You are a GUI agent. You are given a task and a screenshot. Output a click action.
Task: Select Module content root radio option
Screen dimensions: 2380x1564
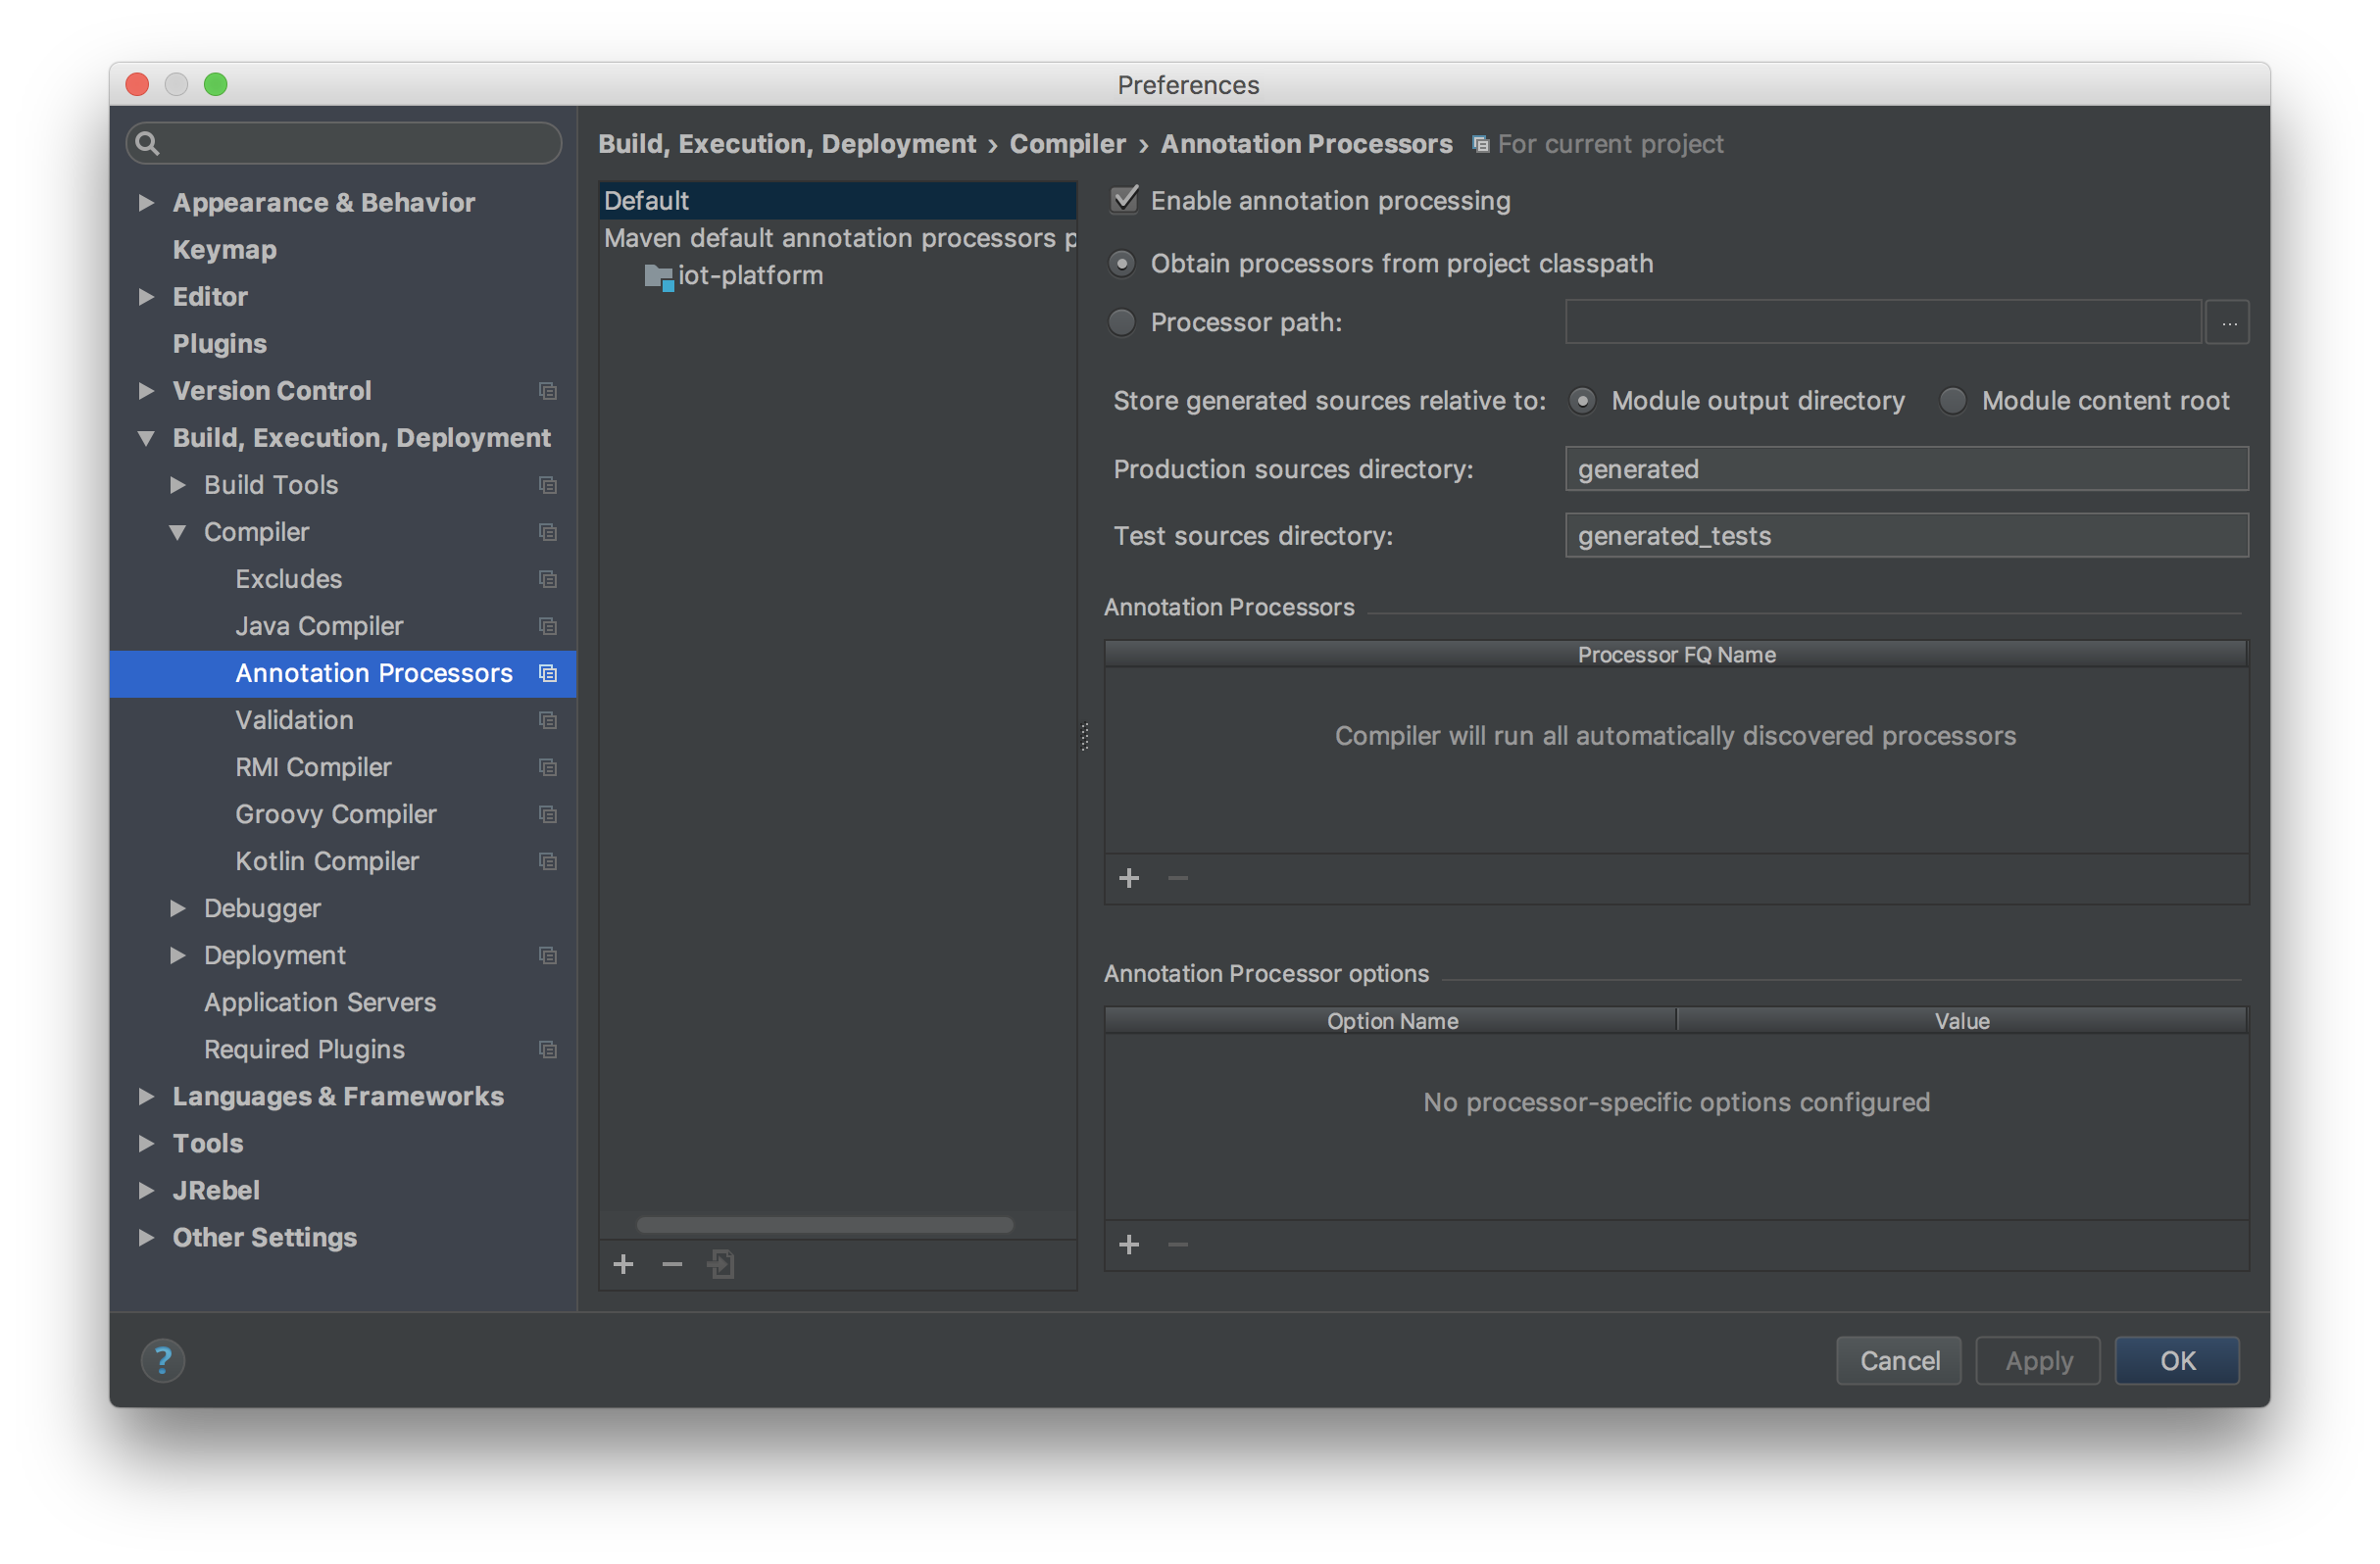click(1952, 401)
